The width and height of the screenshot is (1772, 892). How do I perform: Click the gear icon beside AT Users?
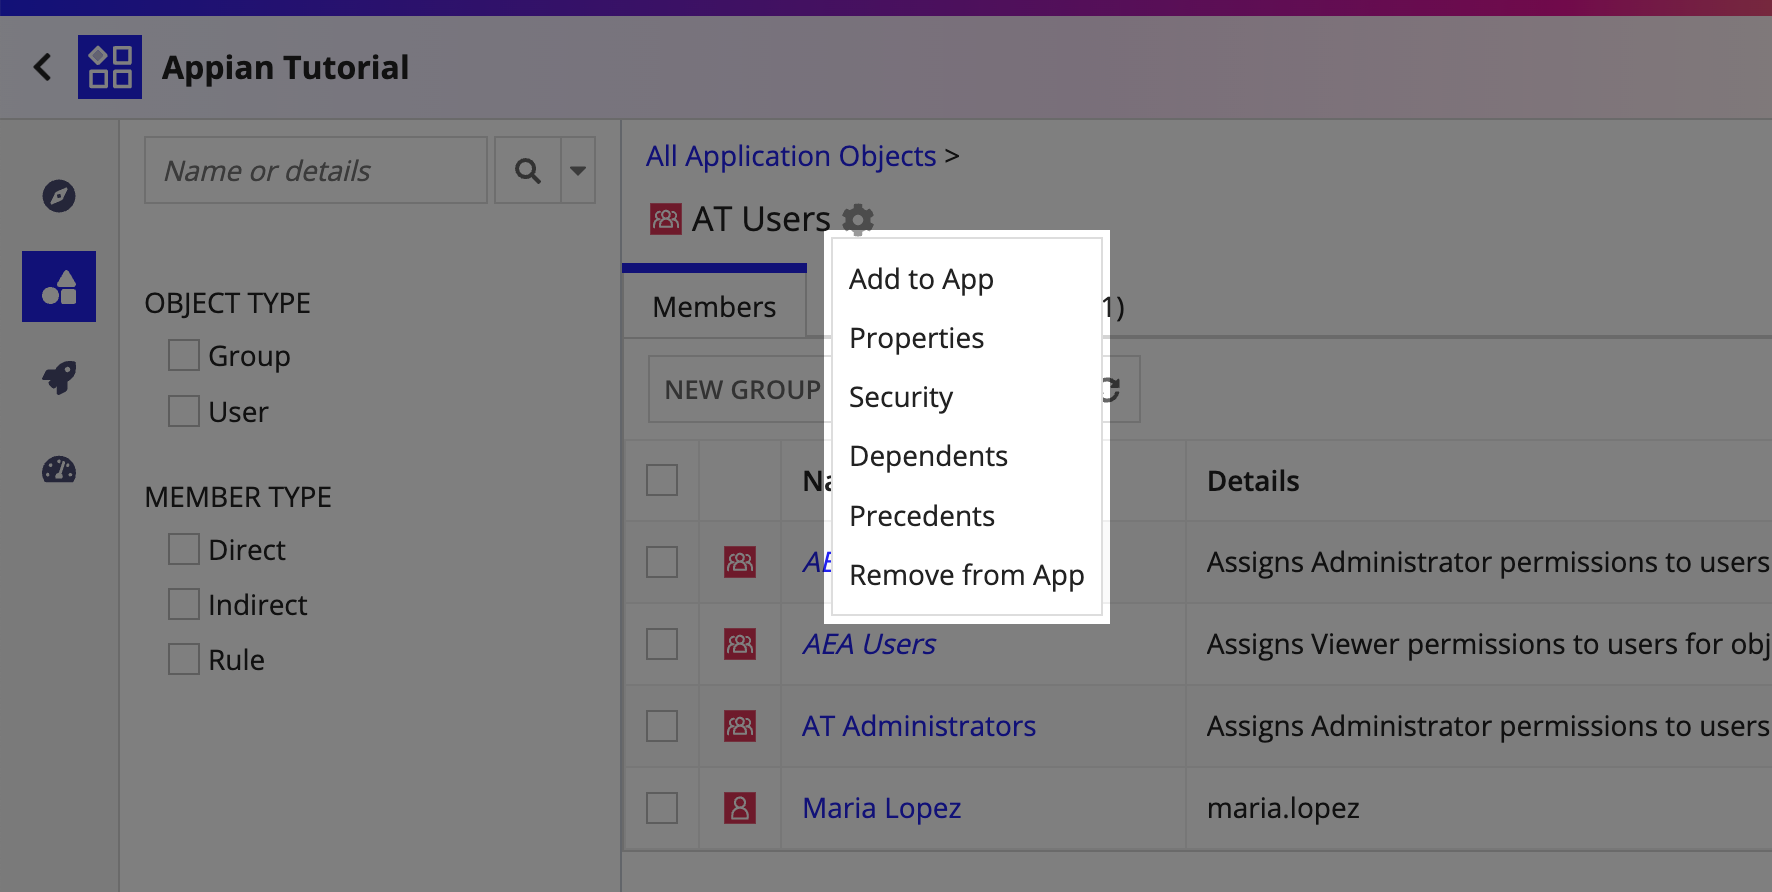point(858,219)
